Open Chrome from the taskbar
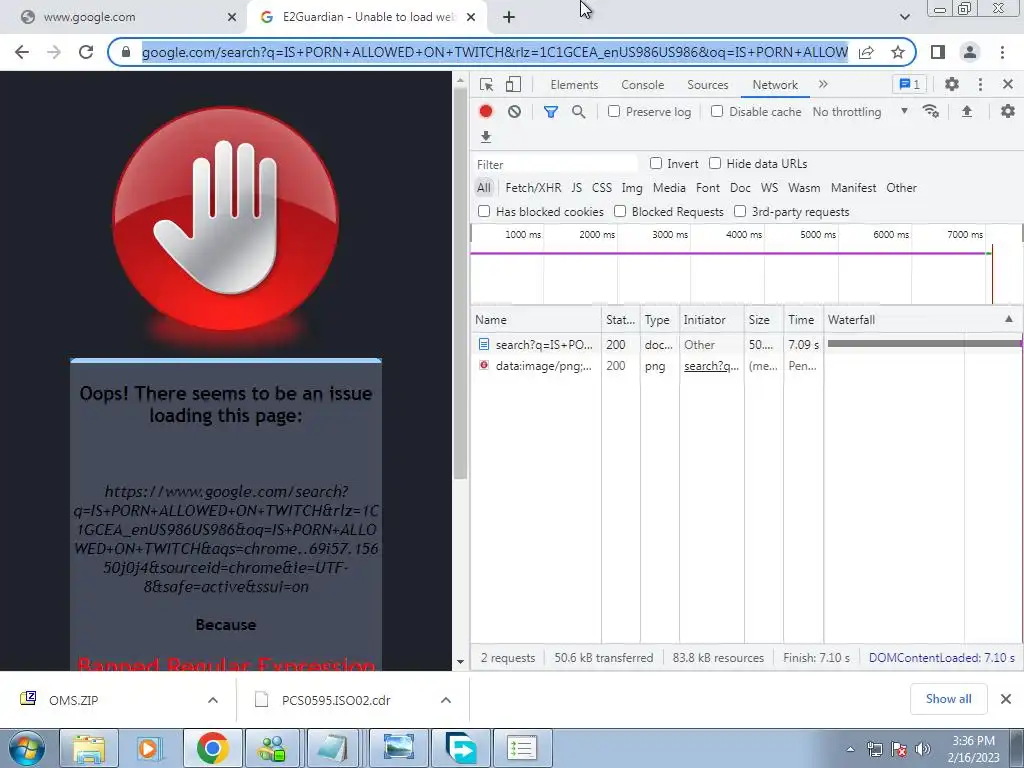The height and width of the screenshot is (768, 1024). (x=212, y=748)
